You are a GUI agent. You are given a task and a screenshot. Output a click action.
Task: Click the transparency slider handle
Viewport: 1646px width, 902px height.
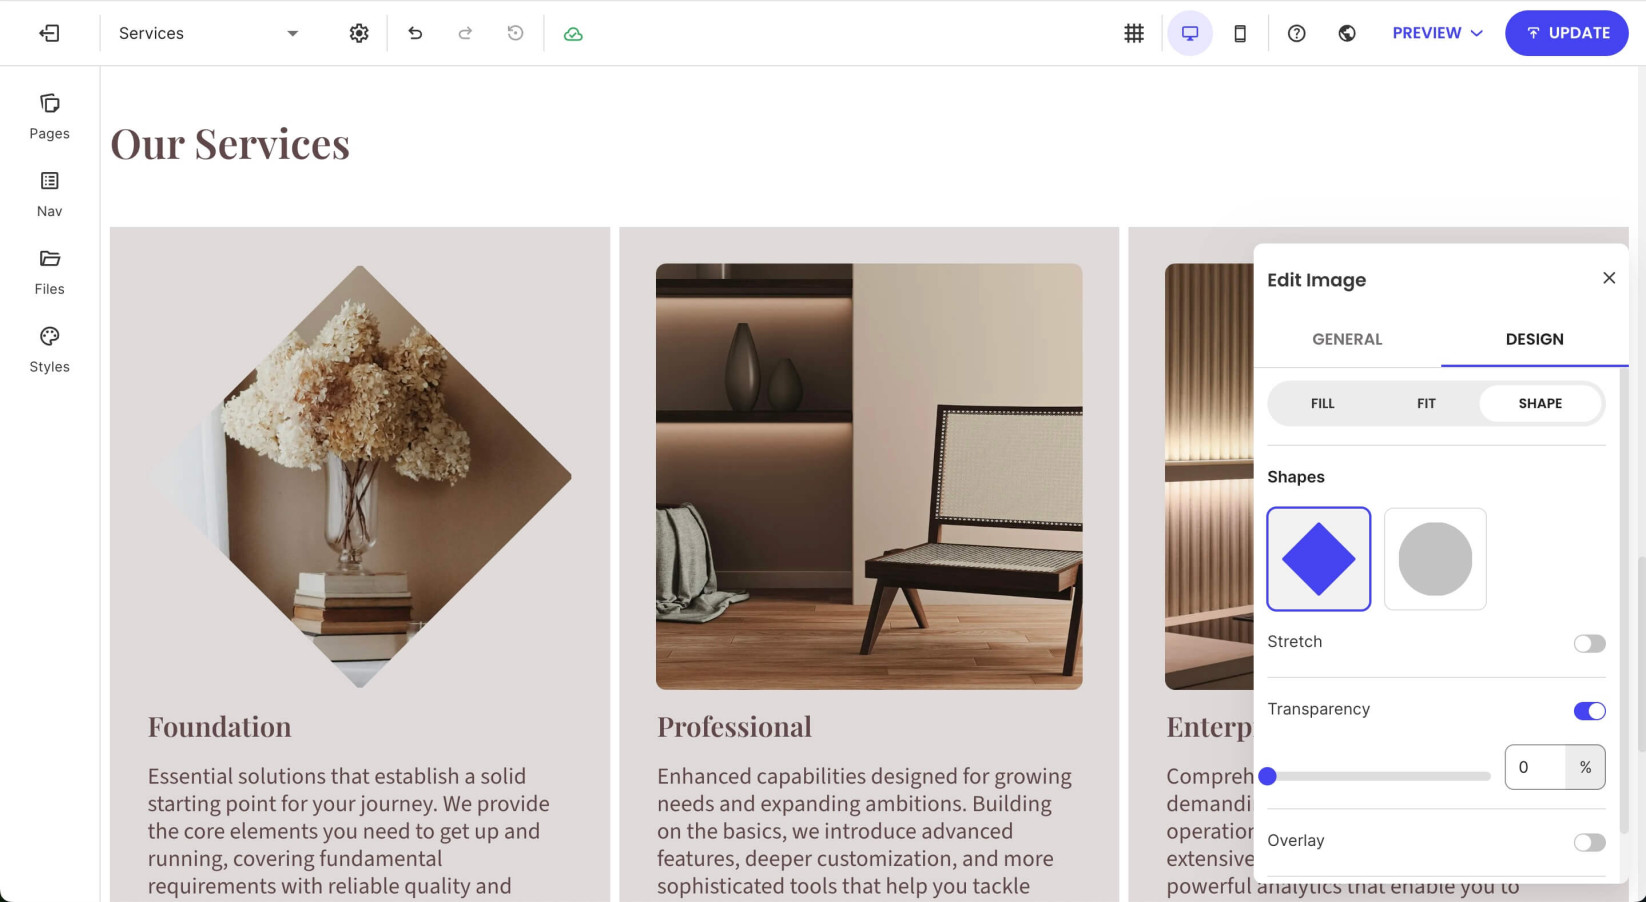point(1268,776)
